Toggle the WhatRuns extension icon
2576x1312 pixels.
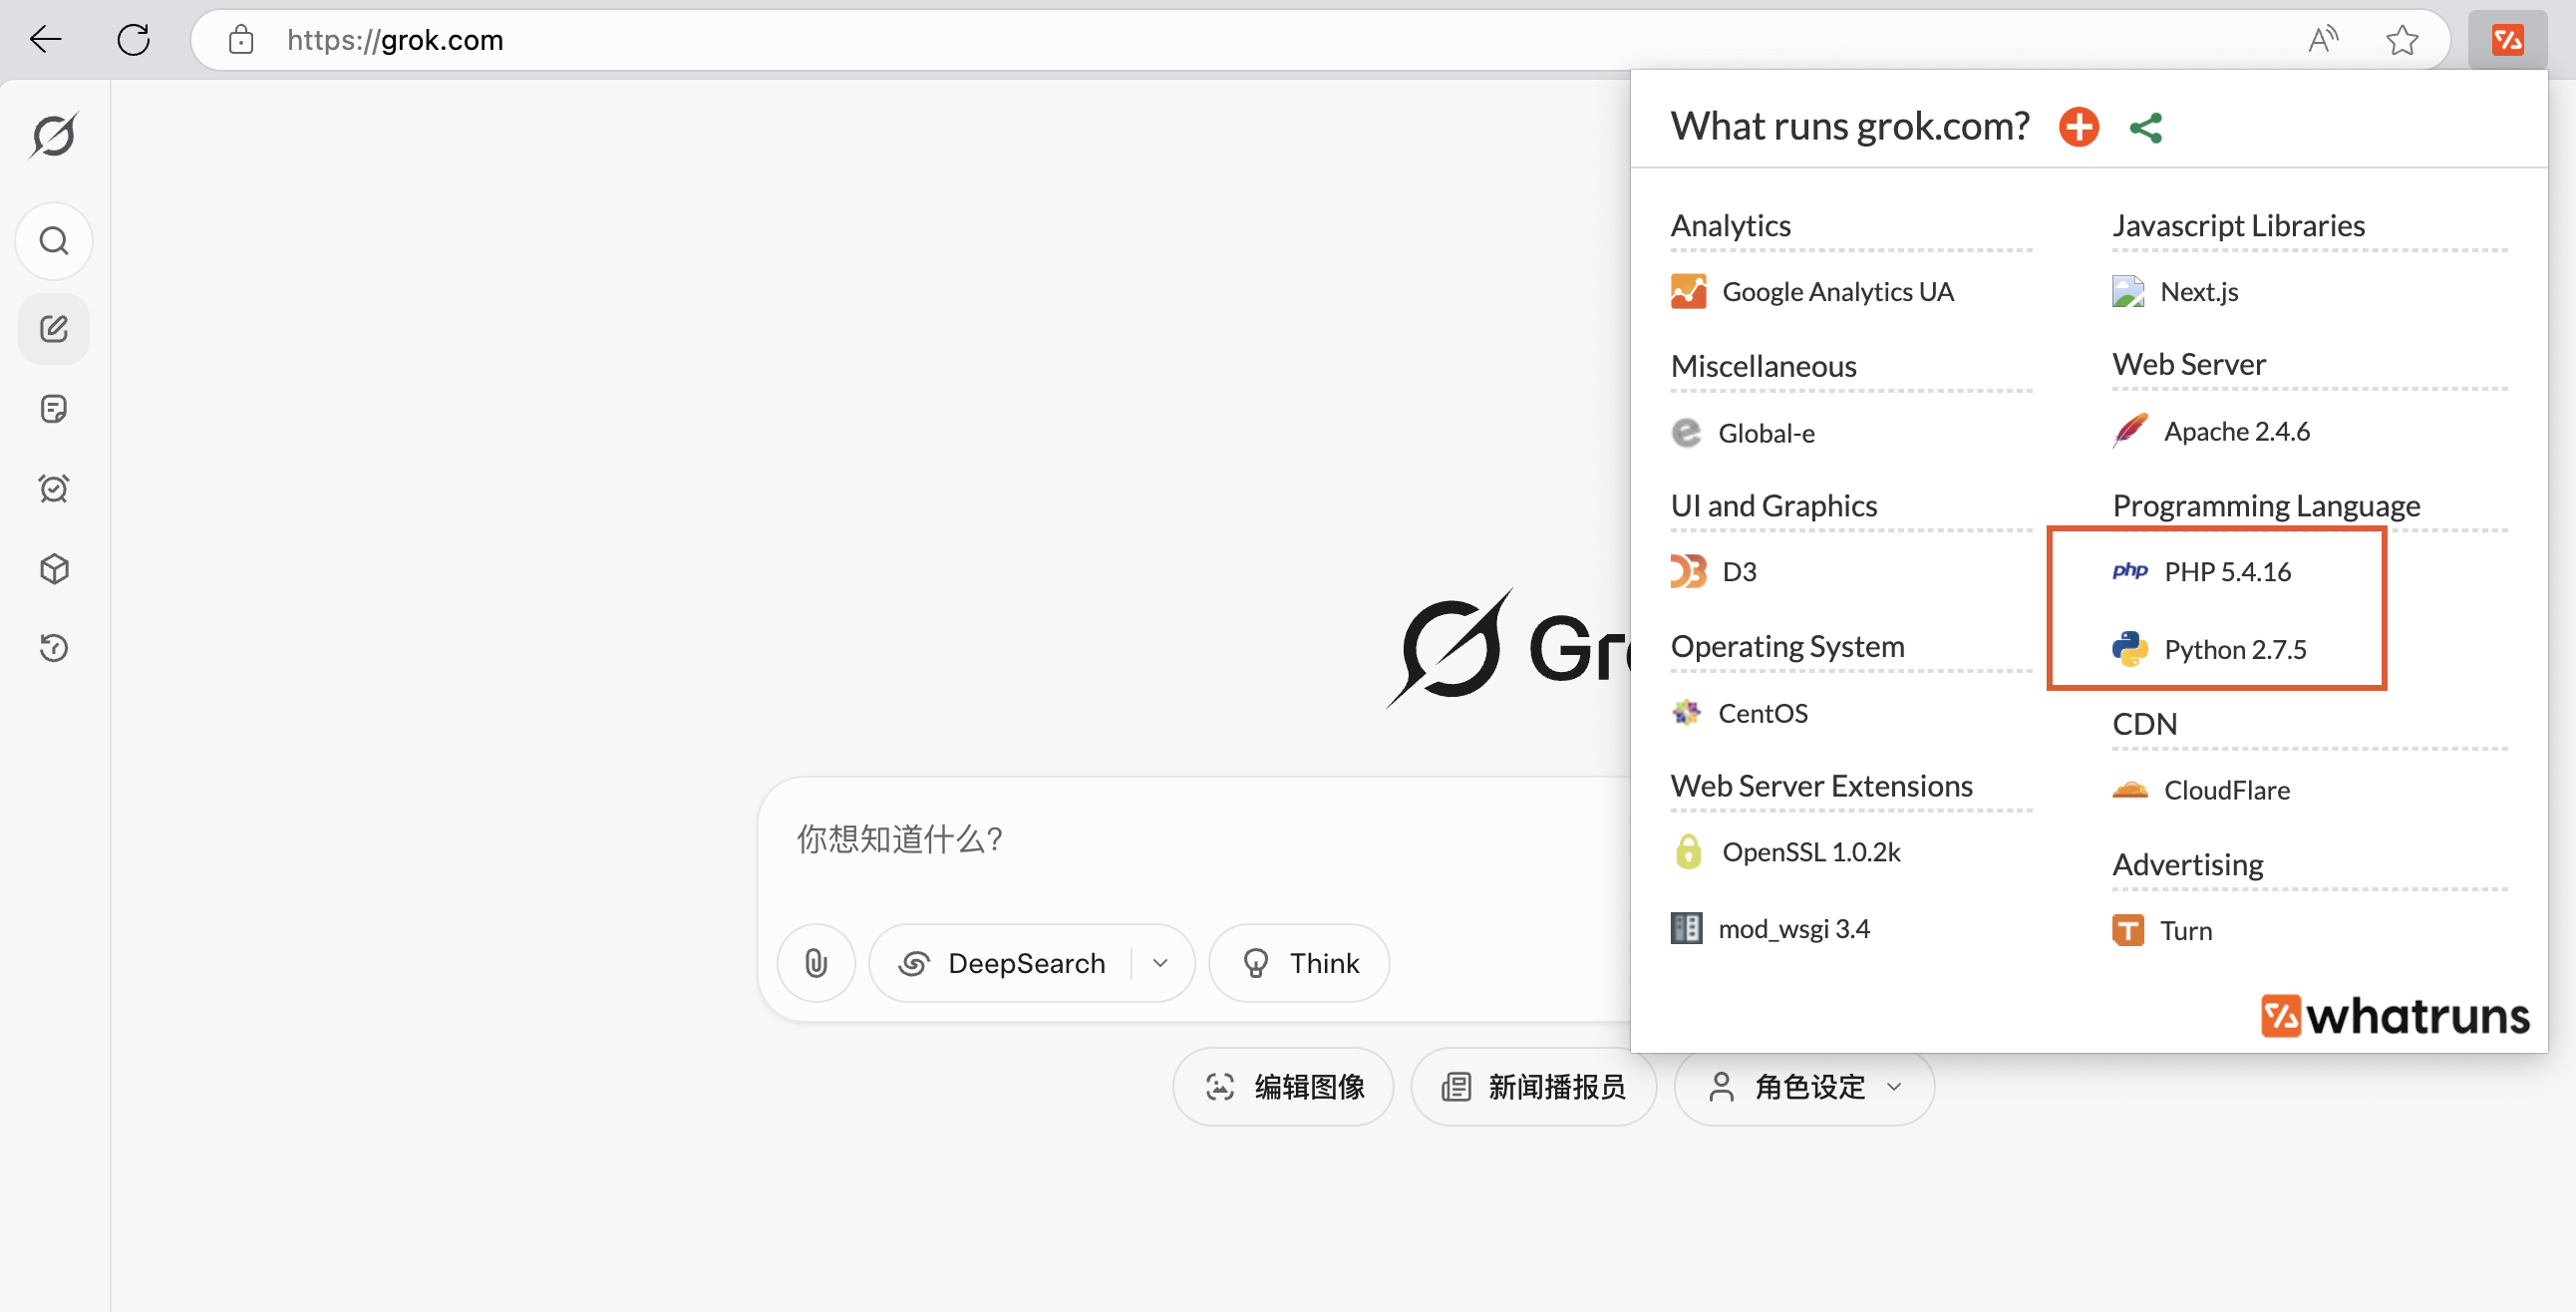(2507, 40)
